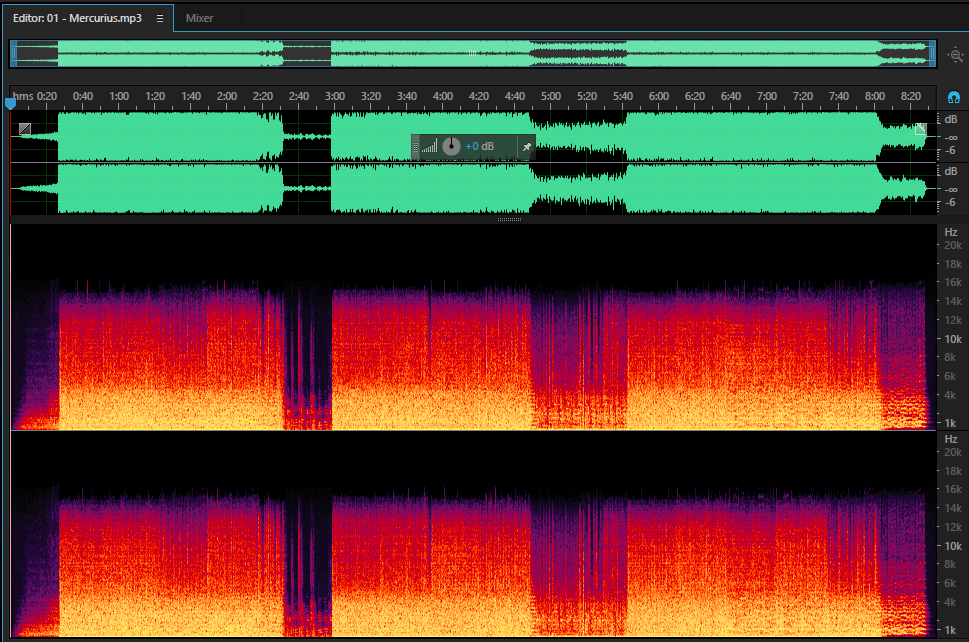Click the 1:00 mark on the time ruler

point(119,96)
